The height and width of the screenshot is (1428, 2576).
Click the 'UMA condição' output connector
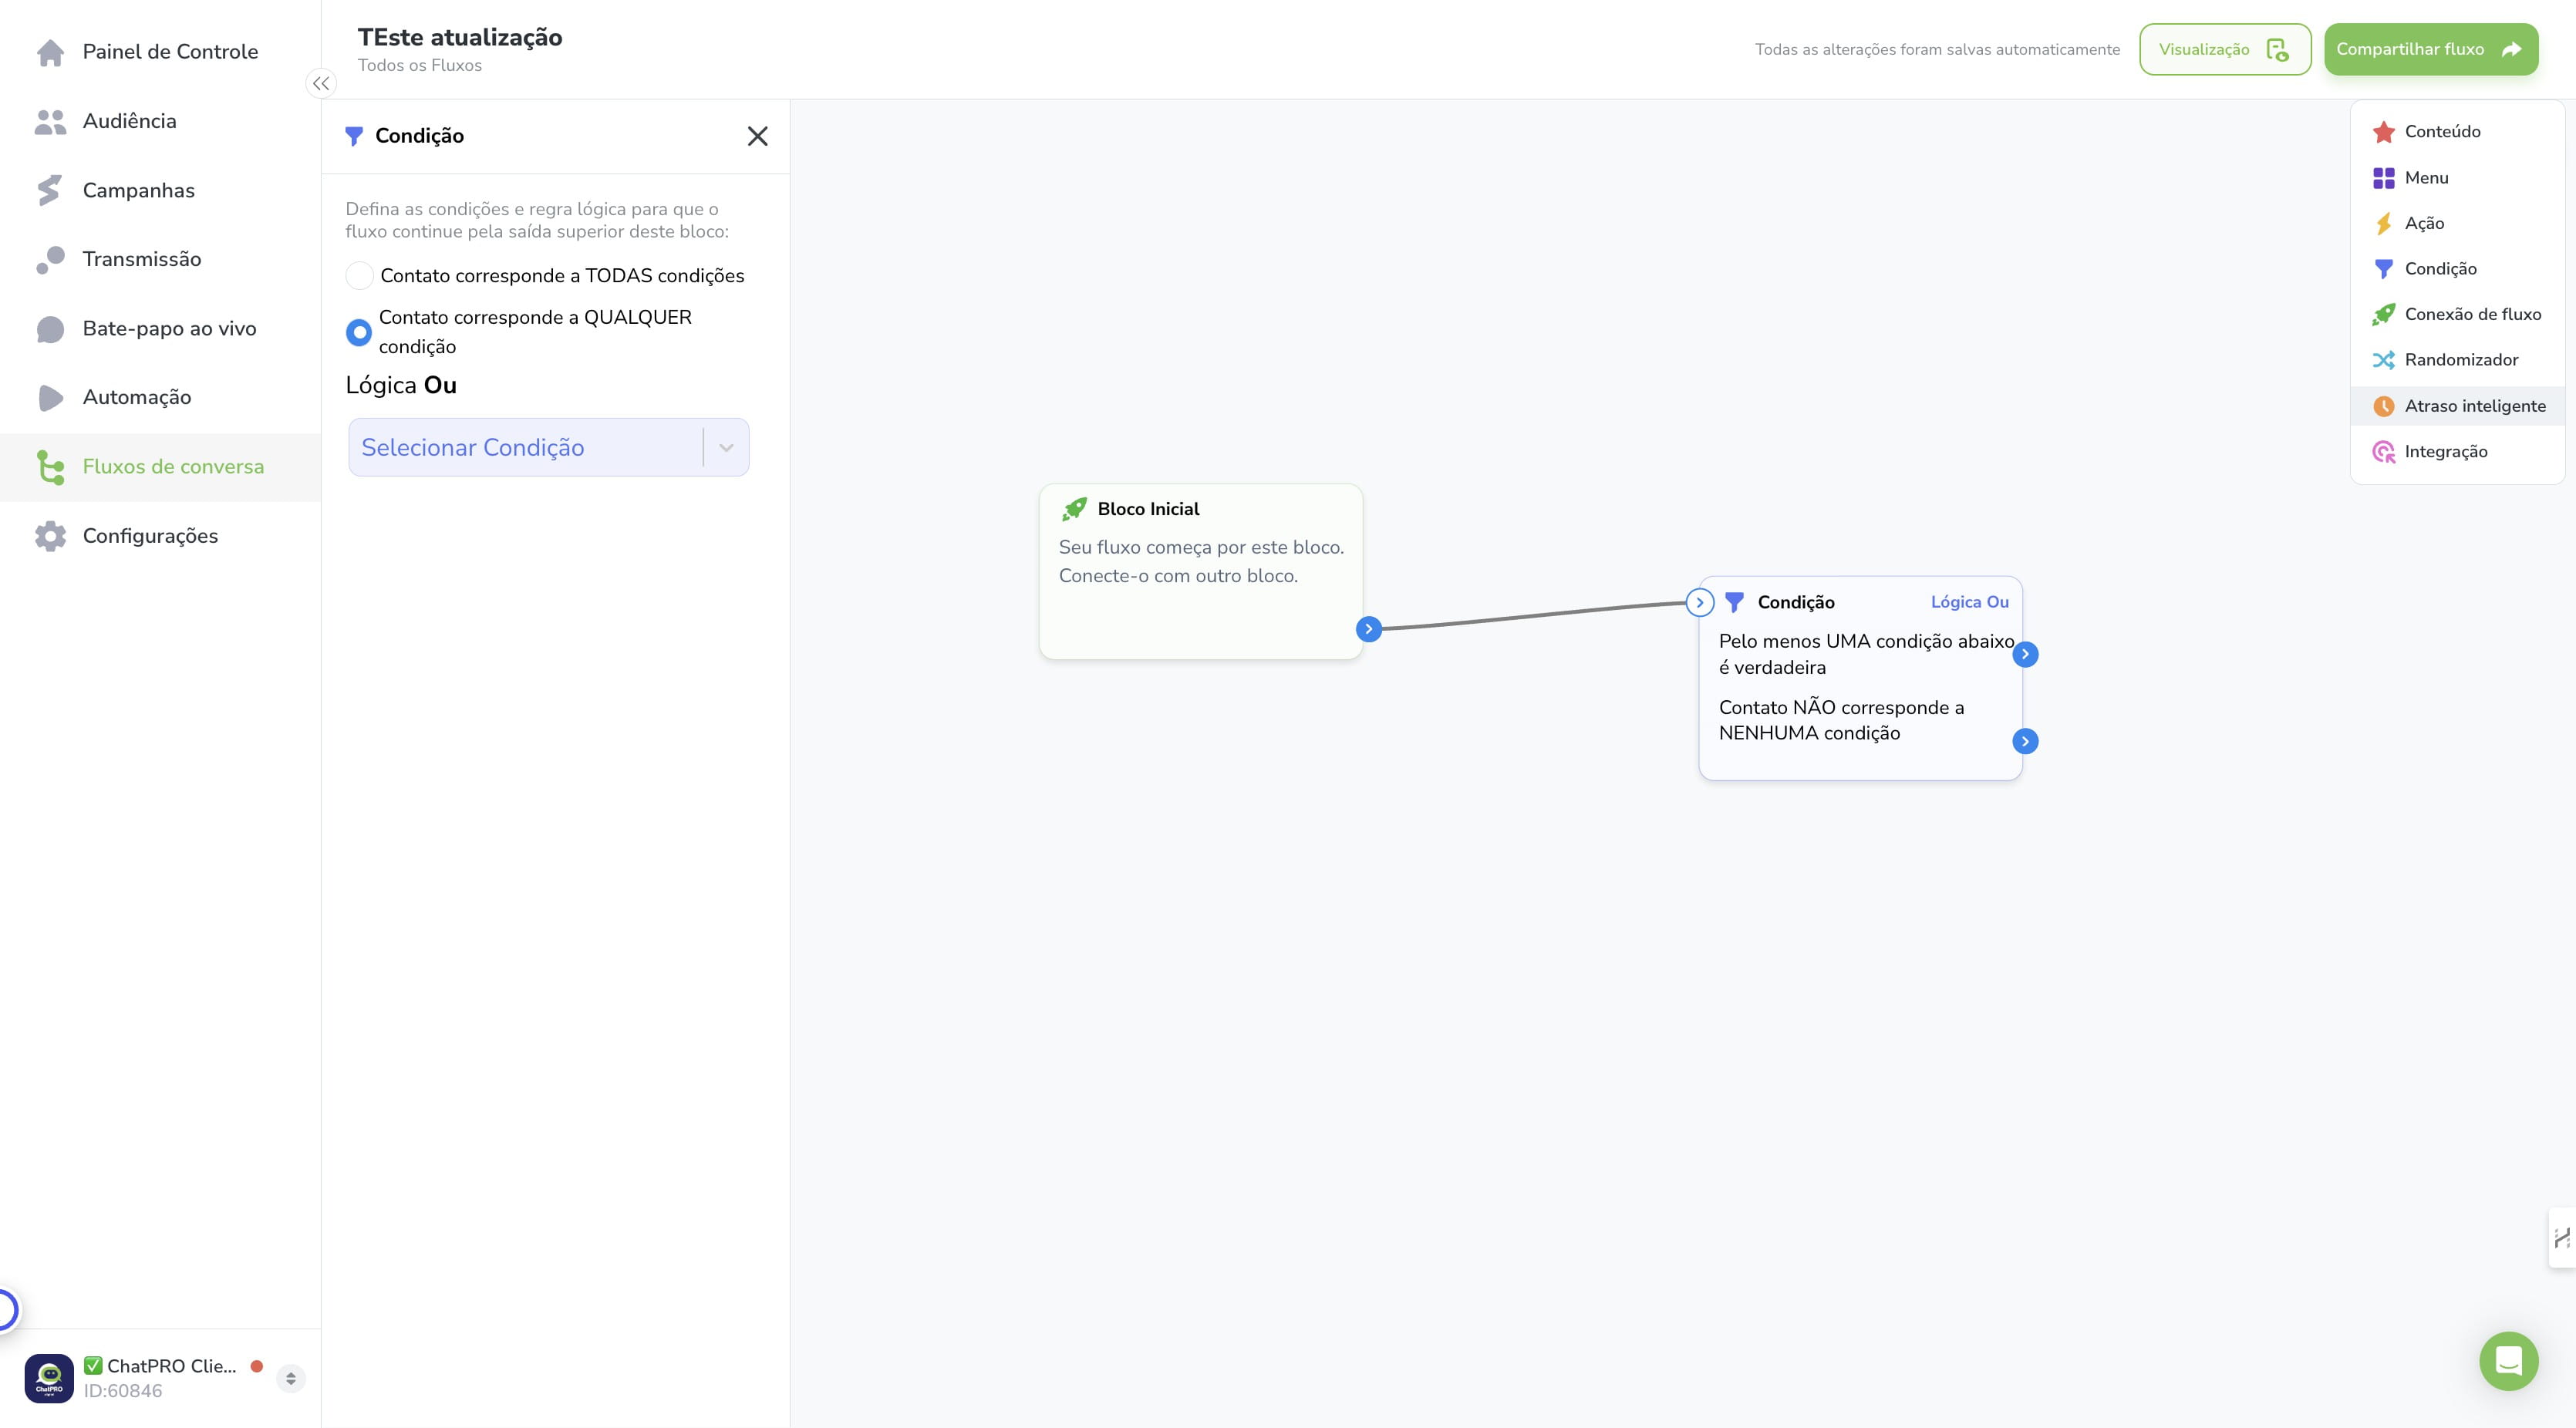pyautogui.click(x=2025, y=654)
